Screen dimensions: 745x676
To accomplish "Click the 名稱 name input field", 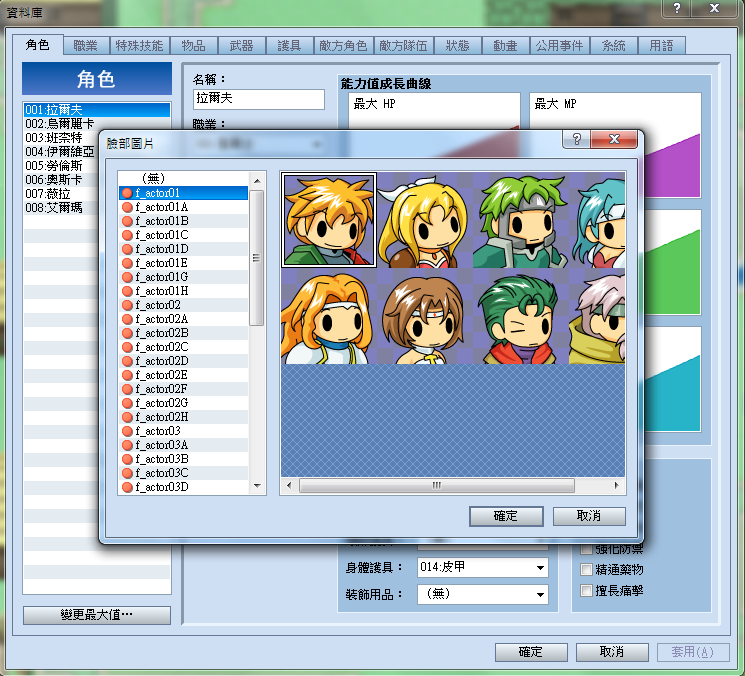I will click(259, 99).
